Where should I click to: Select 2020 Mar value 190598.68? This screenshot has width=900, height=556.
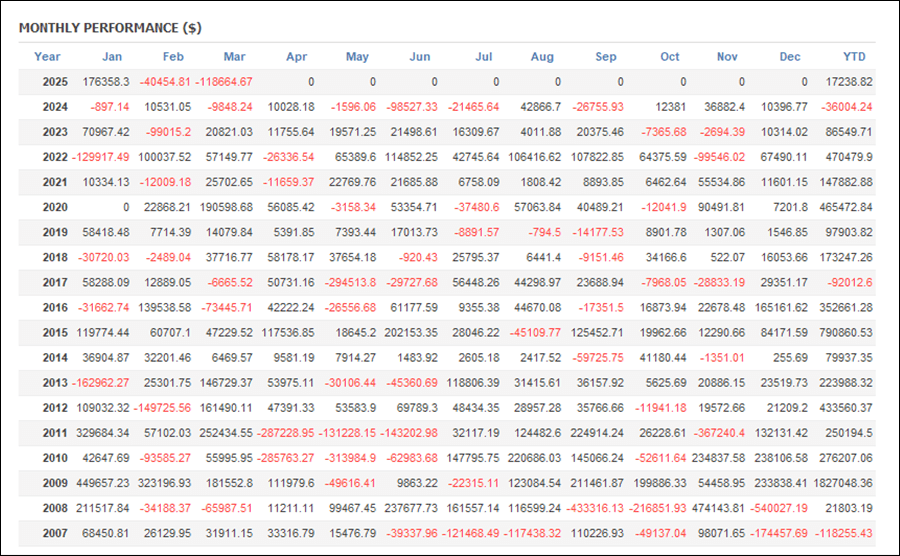(x=226, y=207)
